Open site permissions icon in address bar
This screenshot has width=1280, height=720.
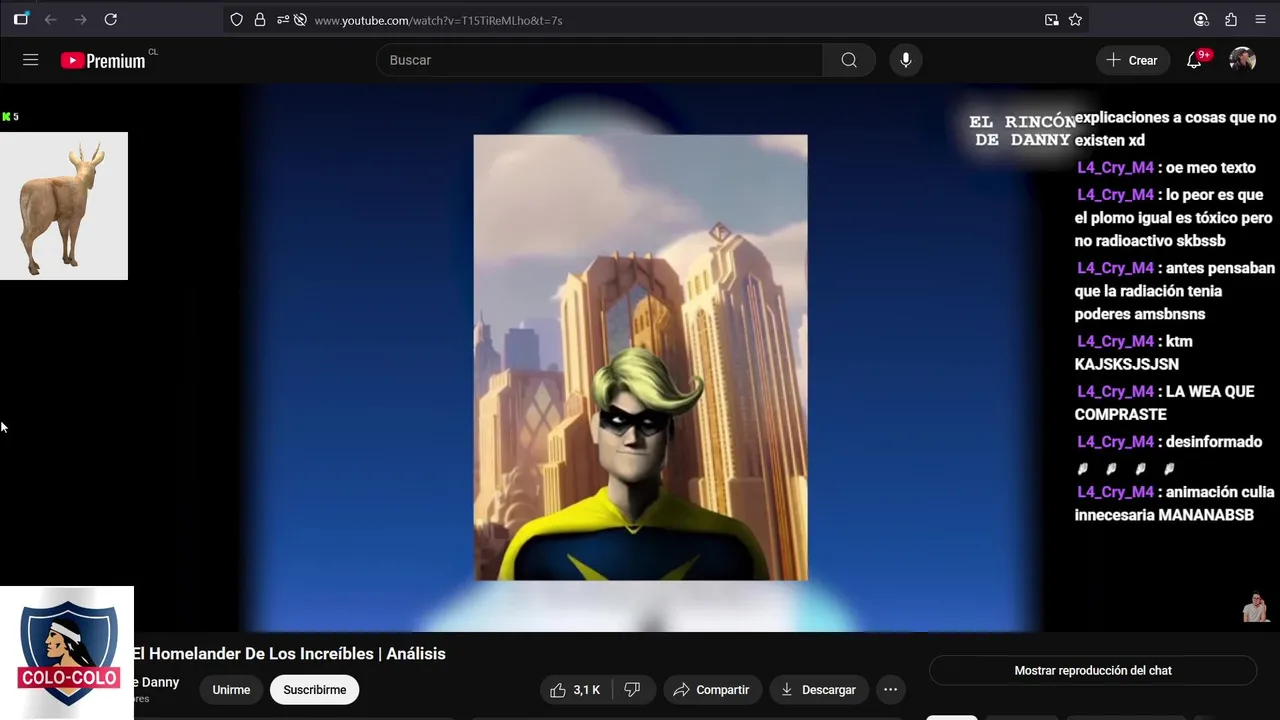click(x=283, y=20)
